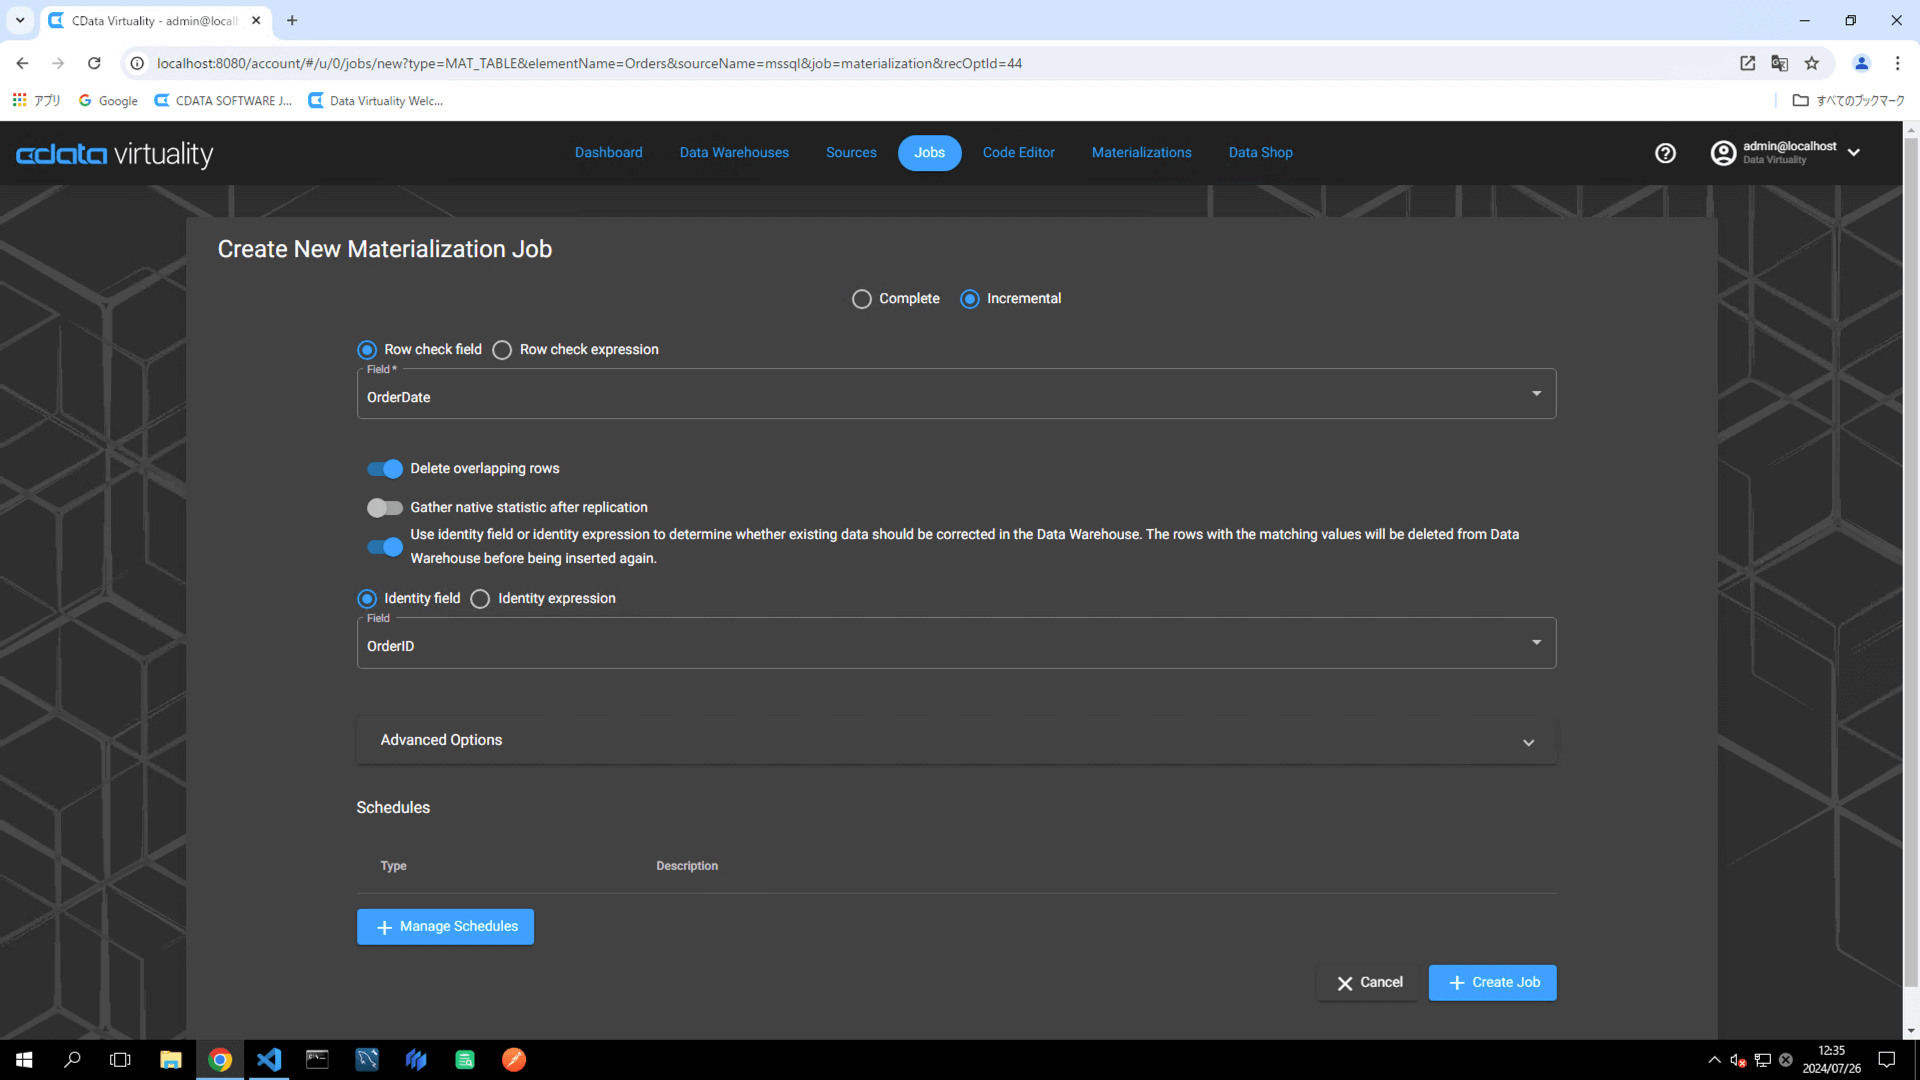Click the browser reload icon
This screenshot has width=1920, height=1080.
pyautogui.click(x=94, y=63)
